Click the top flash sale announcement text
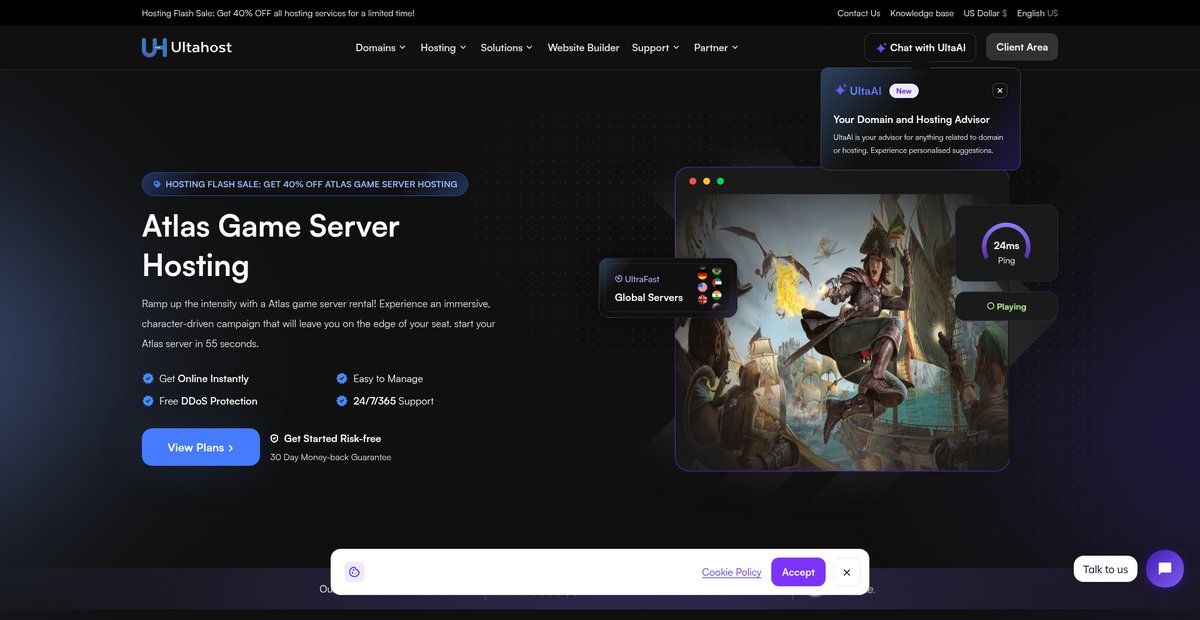Image resolution: width=1200 pixels, height=620 pixels. [x=278, y=13]
